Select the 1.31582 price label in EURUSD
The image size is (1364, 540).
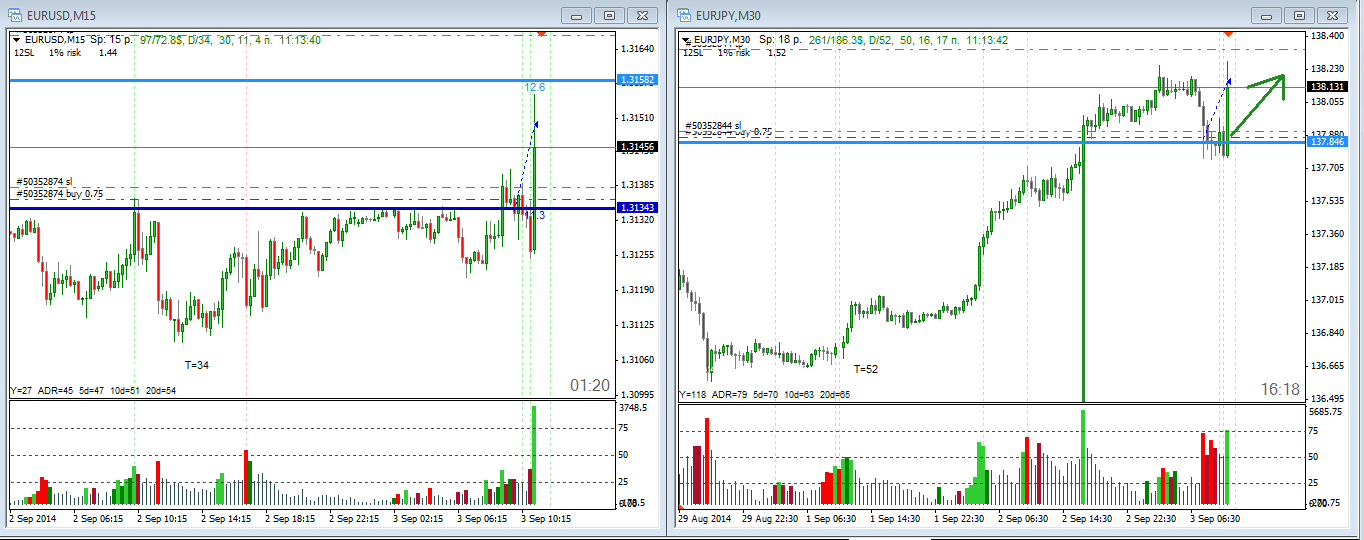637,79
